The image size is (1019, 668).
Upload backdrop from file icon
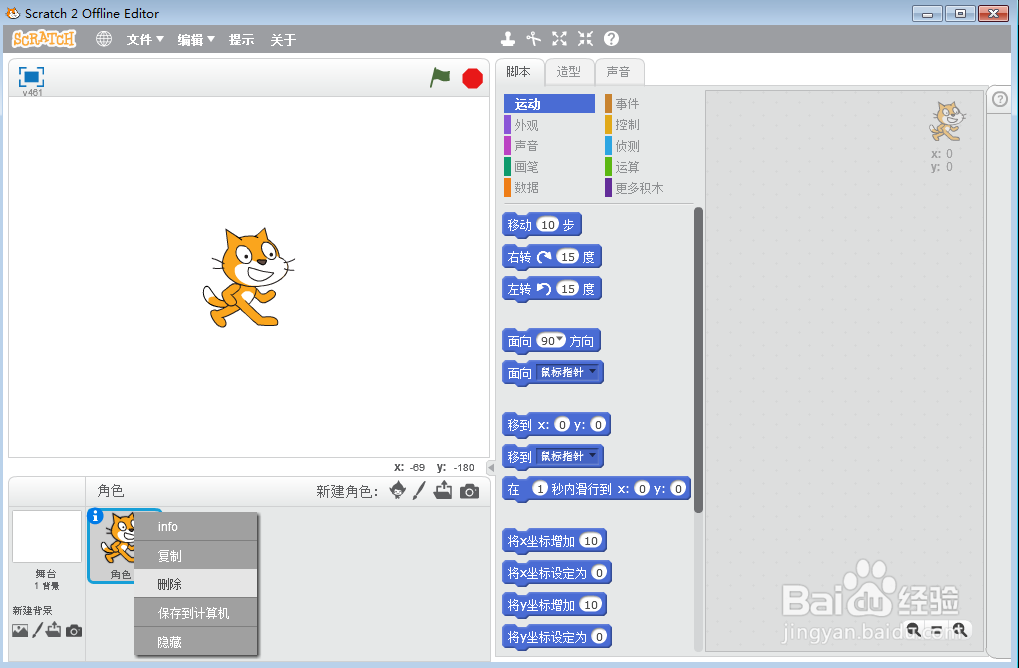54,630
